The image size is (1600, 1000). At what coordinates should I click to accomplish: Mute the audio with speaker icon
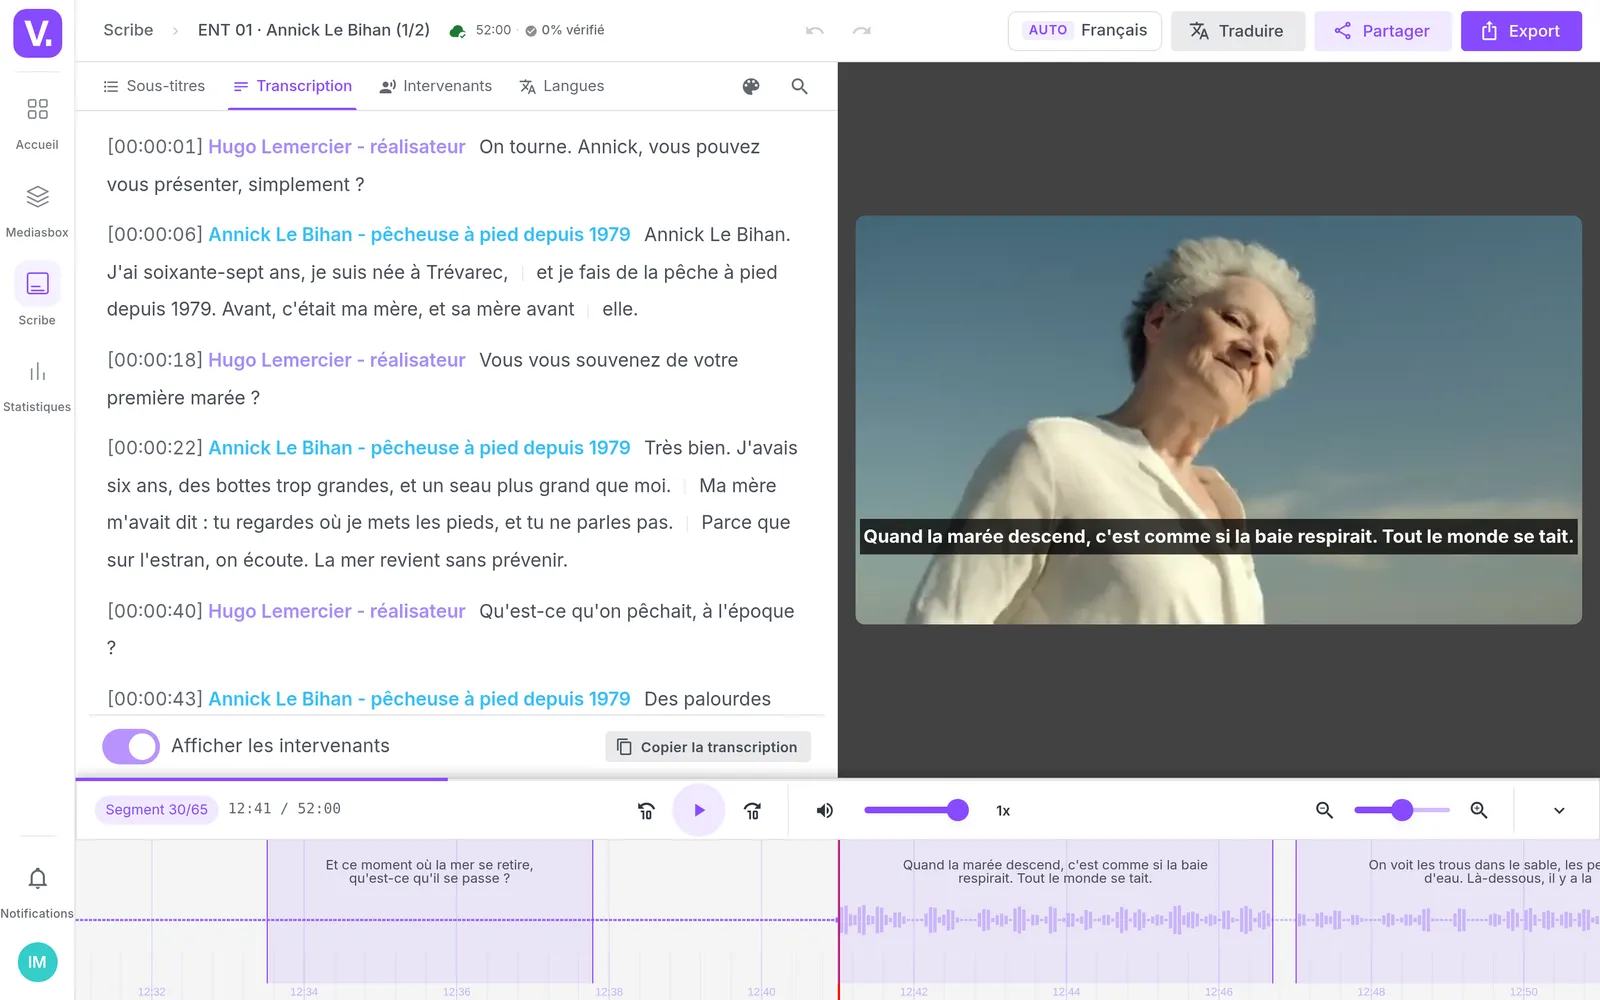click(825, 810)
